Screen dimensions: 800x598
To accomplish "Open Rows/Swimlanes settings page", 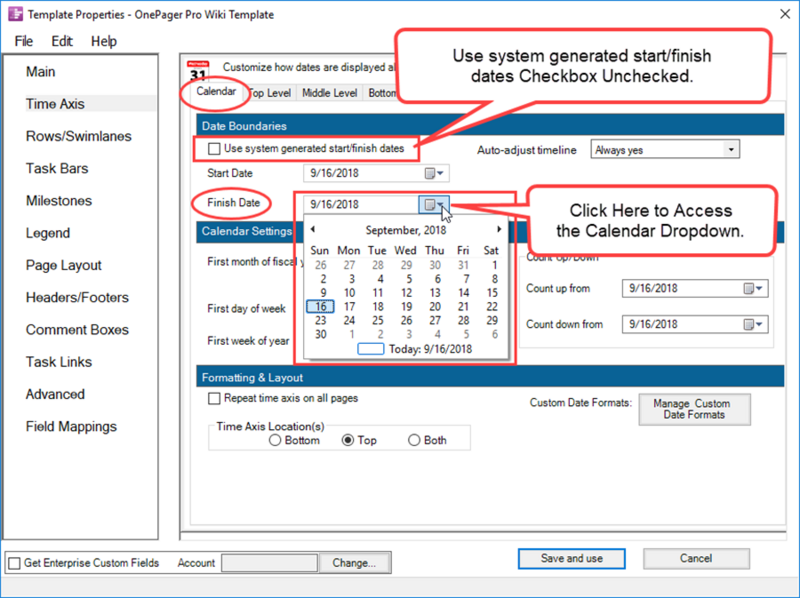I will (x=79, y=136).
